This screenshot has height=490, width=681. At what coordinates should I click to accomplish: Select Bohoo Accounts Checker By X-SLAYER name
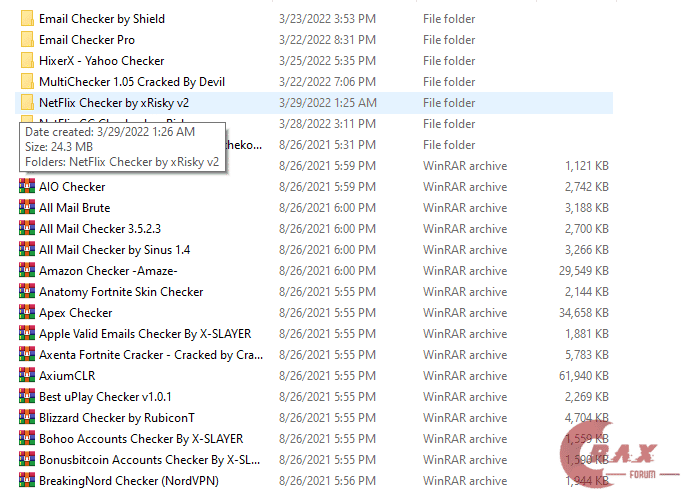141,439
